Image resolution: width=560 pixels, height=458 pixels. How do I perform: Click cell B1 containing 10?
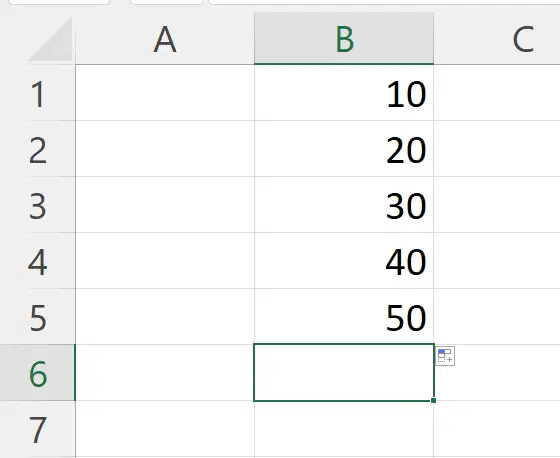344,93
